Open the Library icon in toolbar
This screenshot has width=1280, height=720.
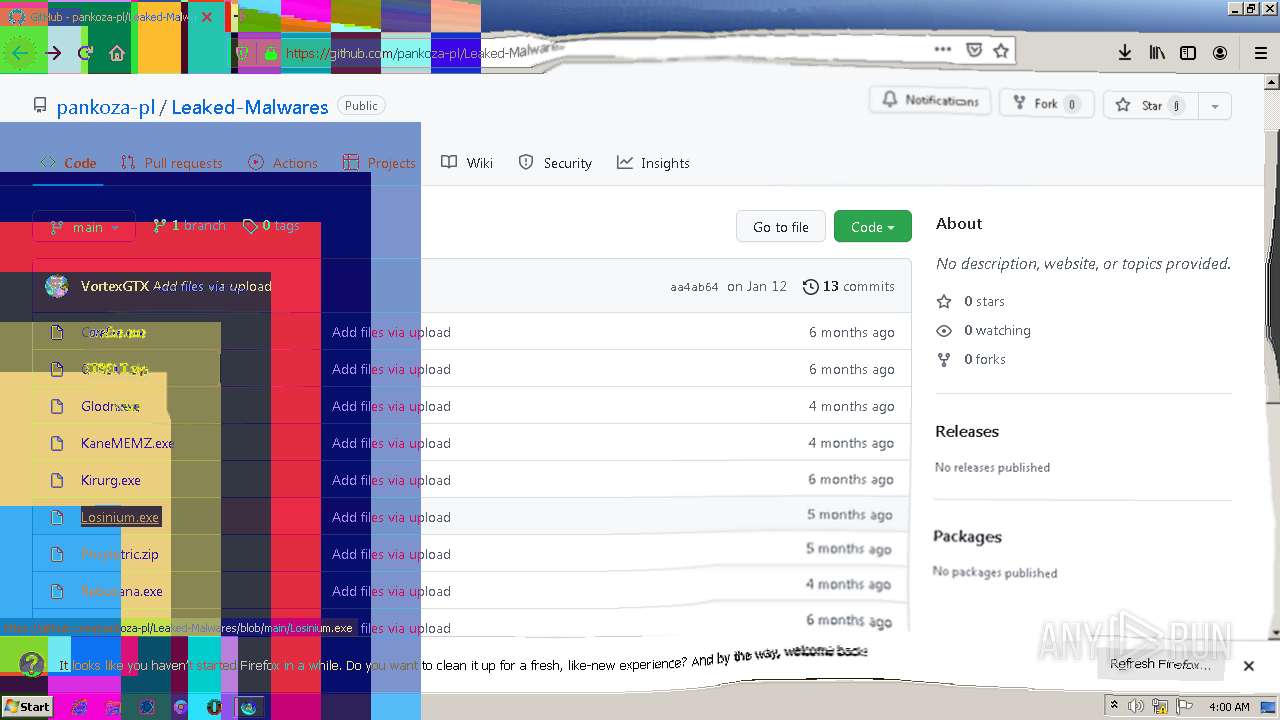pos(1157,53)
